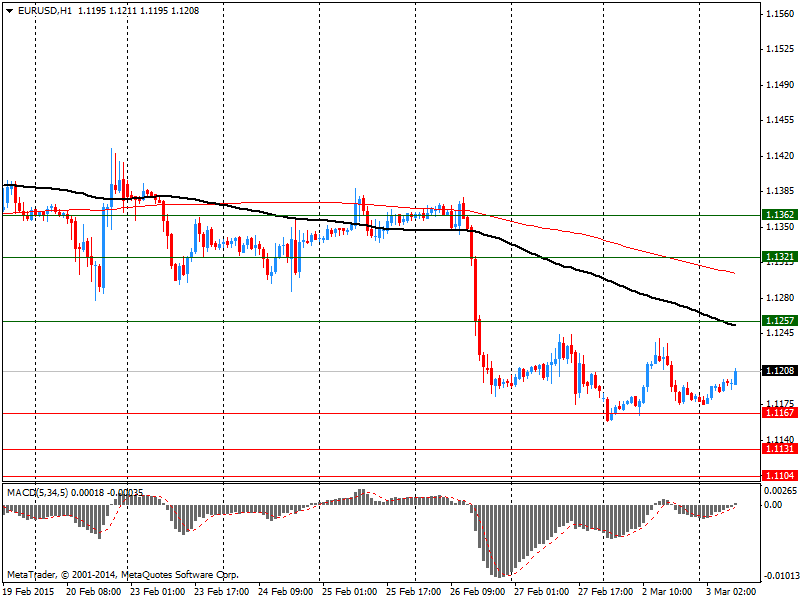Select the black moving average line's right end

[x=733, y=325]
